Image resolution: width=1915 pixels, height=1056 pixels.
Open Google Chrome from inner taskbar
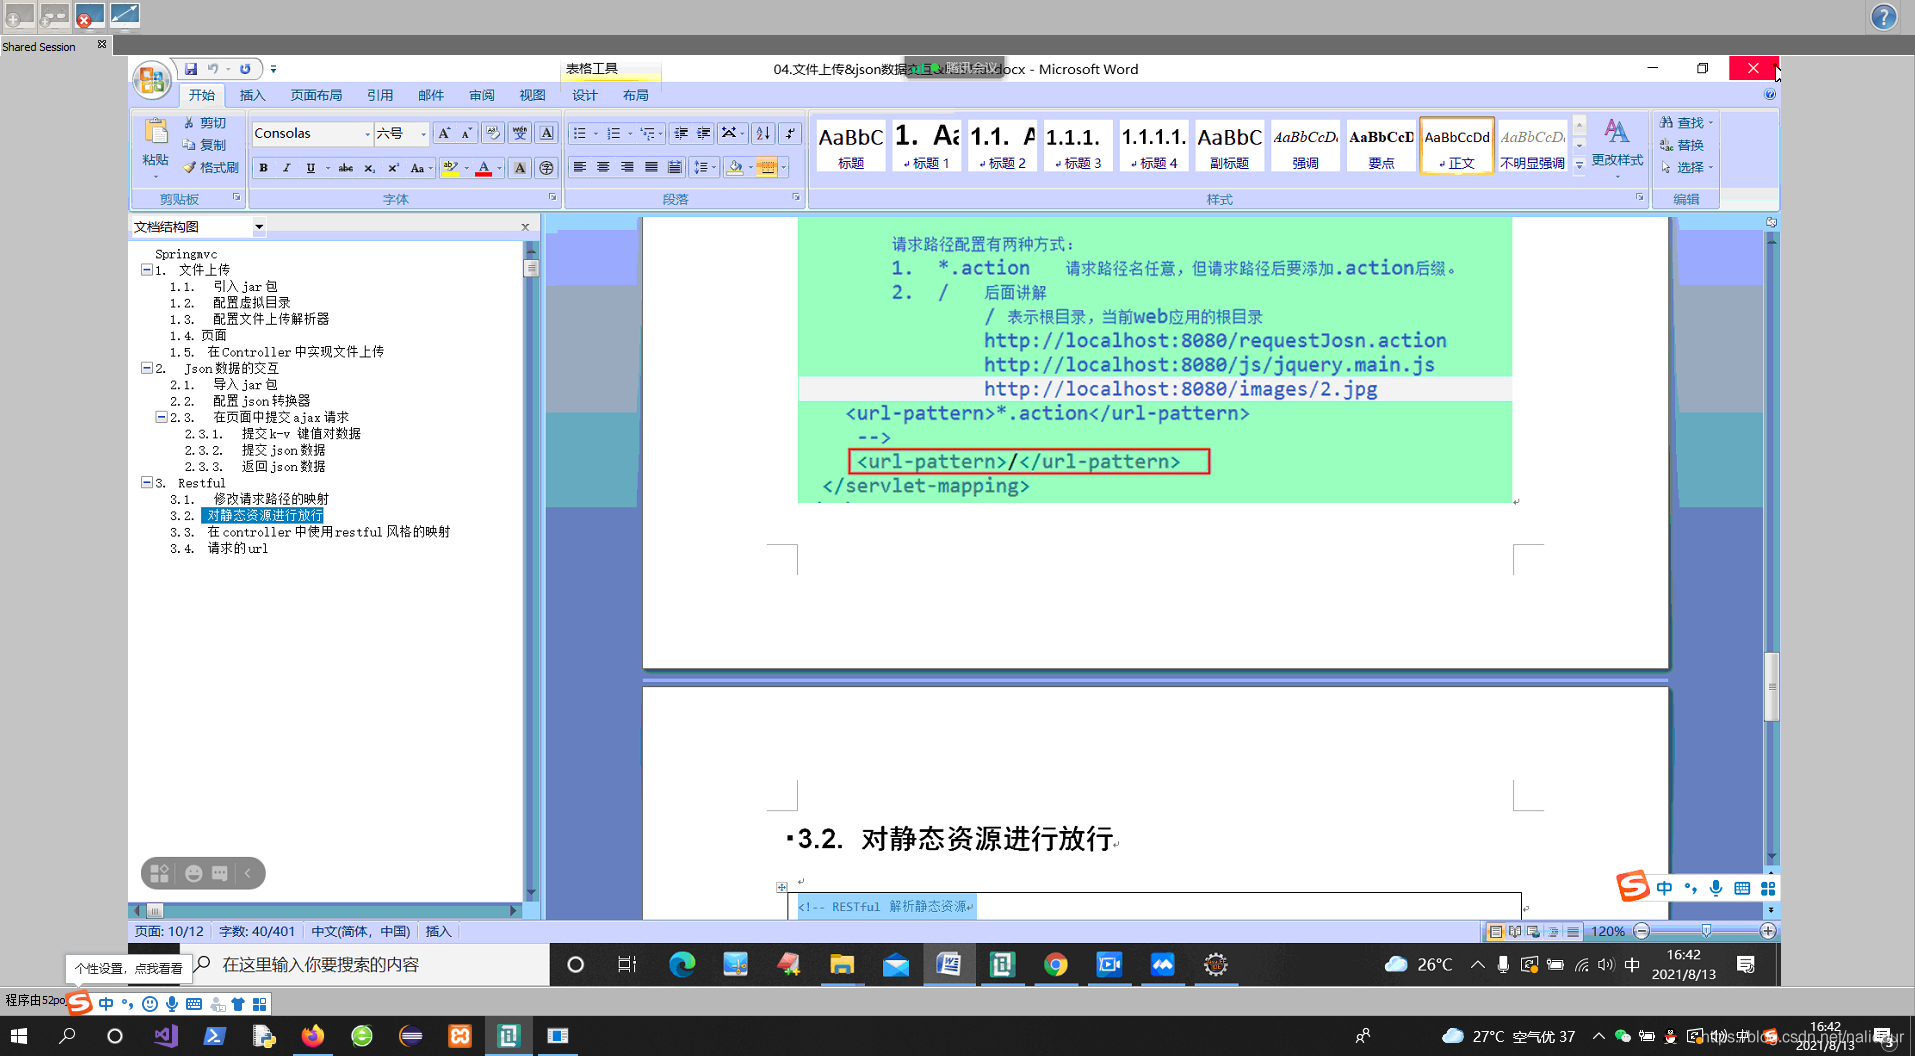[x=1055, y=964]
